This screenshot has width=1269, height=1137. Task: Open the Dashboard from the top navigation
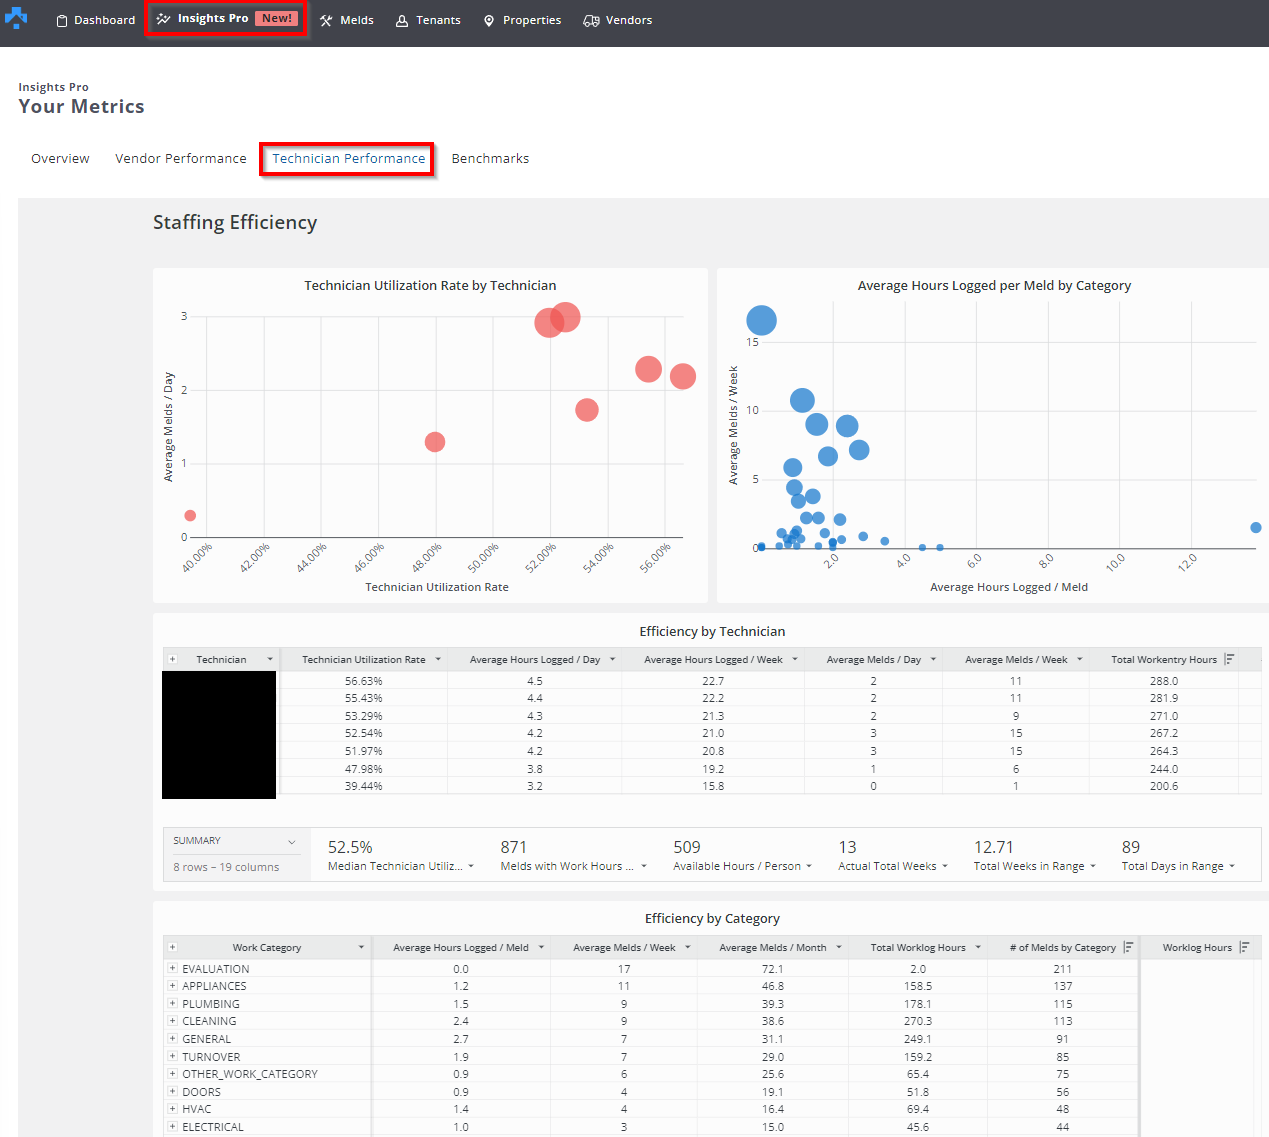tap(95, 20)
